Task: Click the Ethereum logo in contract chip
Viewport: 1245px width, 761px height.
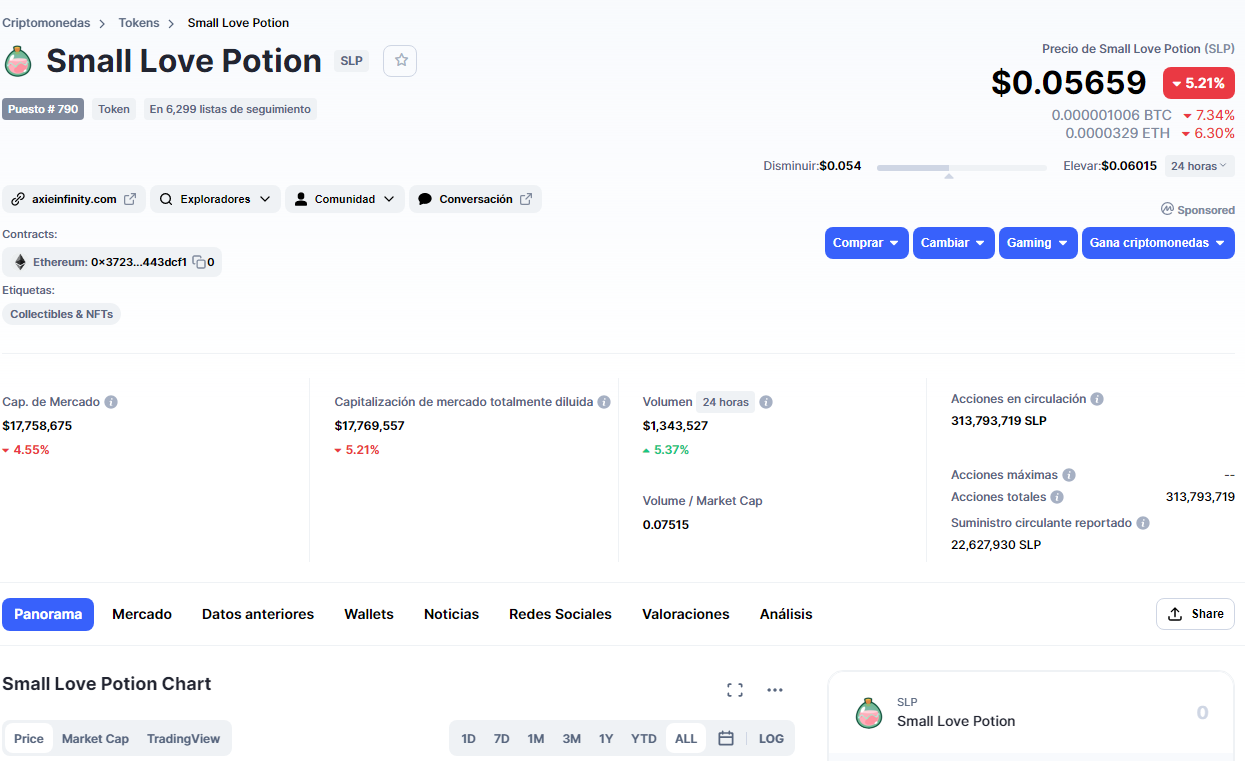Action: 19,262
